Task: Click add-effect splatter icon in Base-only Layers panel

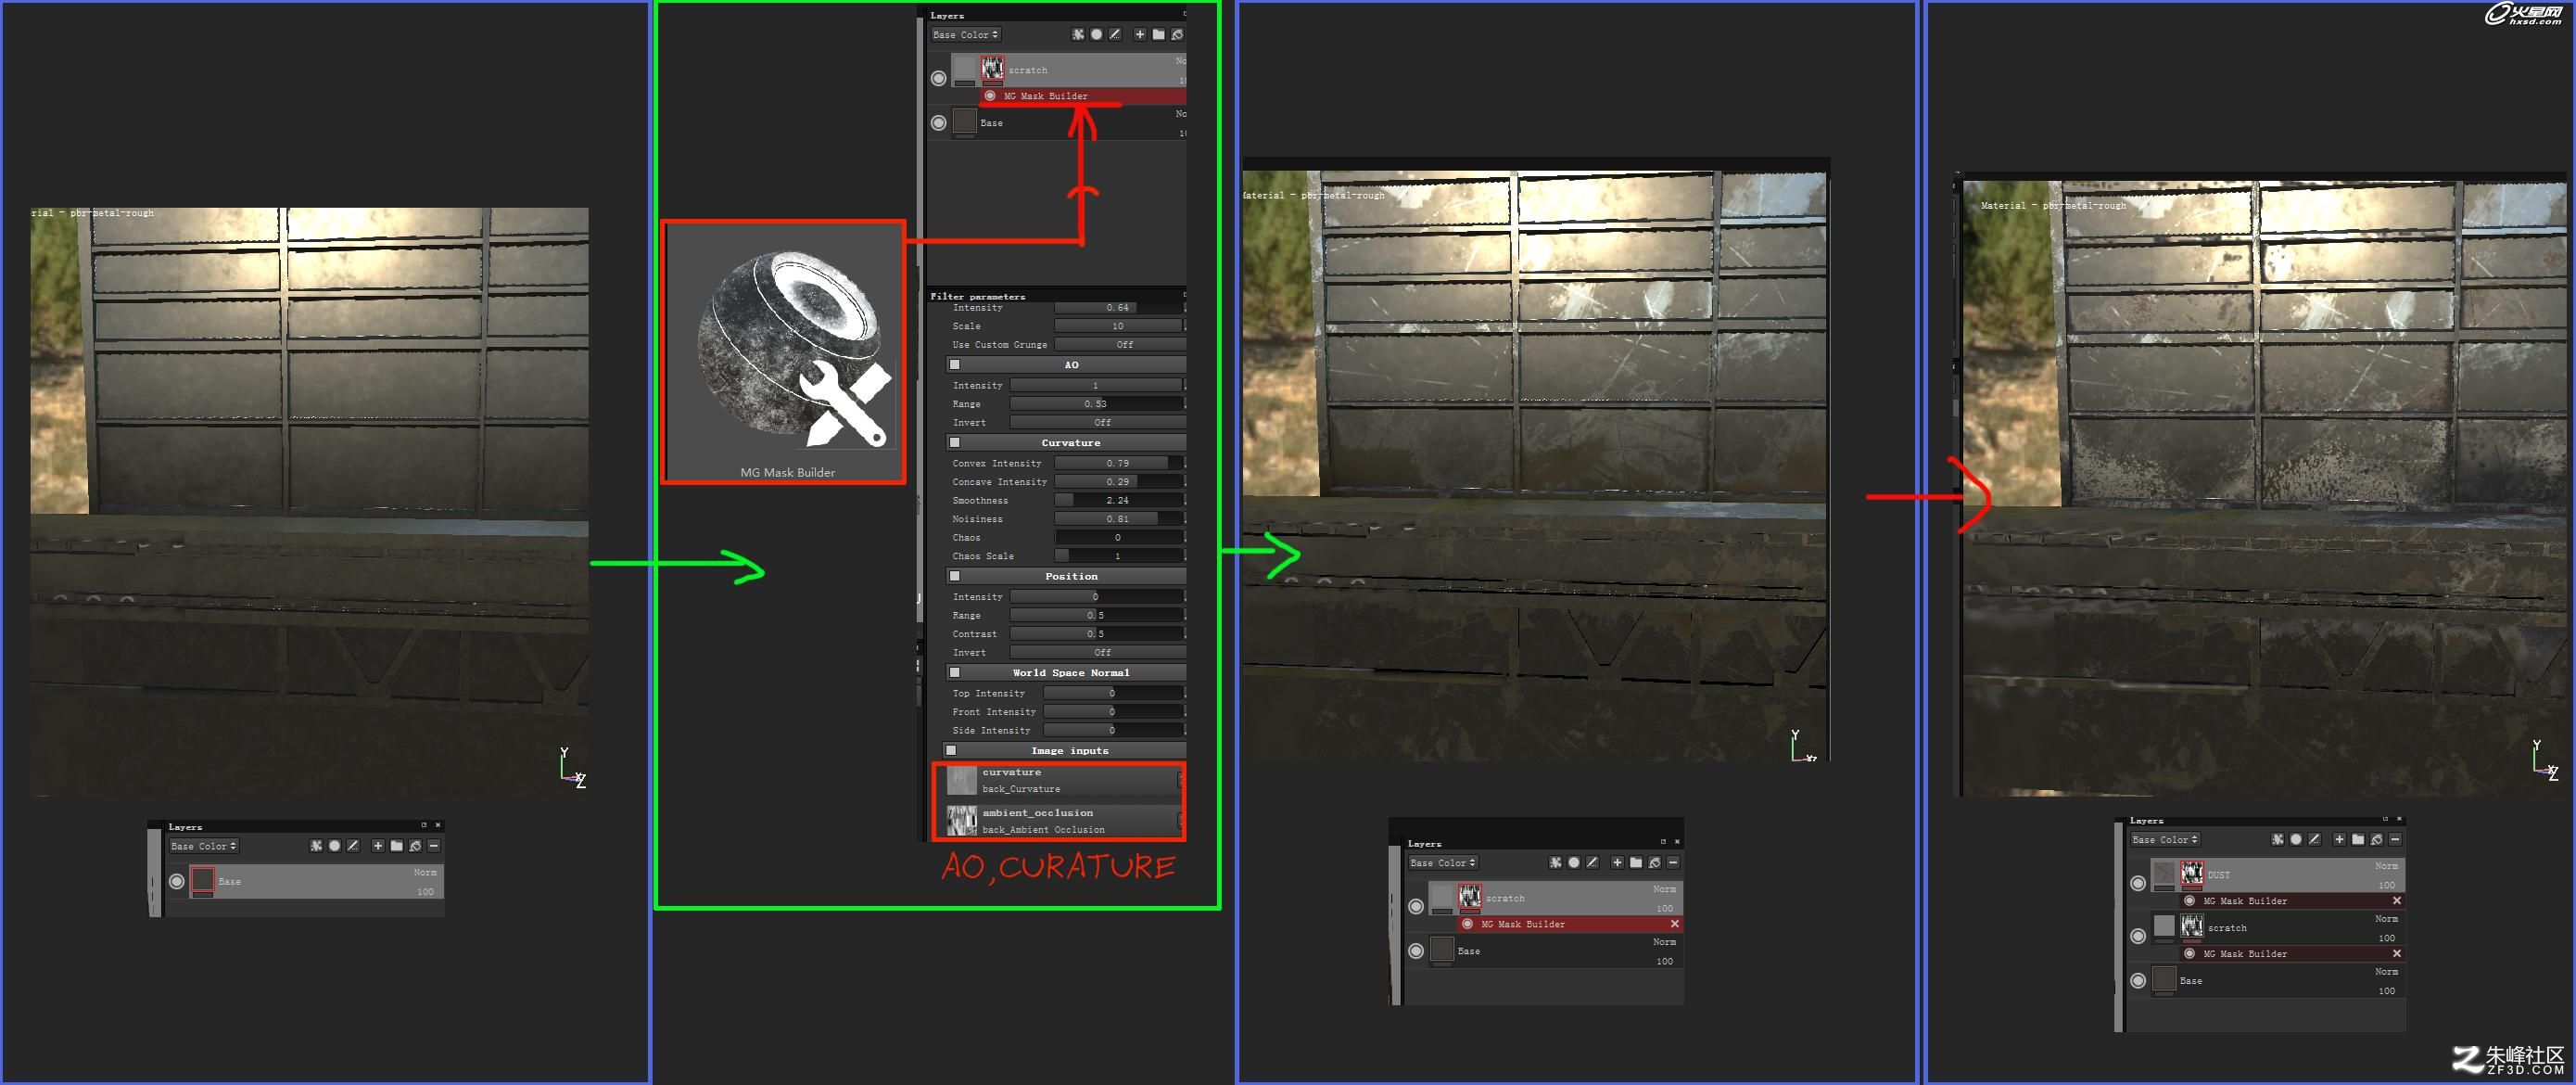Action: [x=316, y=846]
